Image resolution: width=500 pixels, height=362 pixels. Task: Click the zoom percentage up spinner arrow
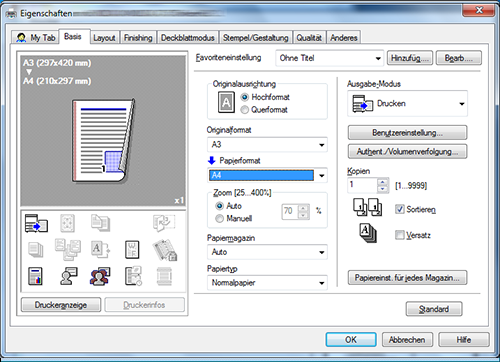[x=303, y=209]
